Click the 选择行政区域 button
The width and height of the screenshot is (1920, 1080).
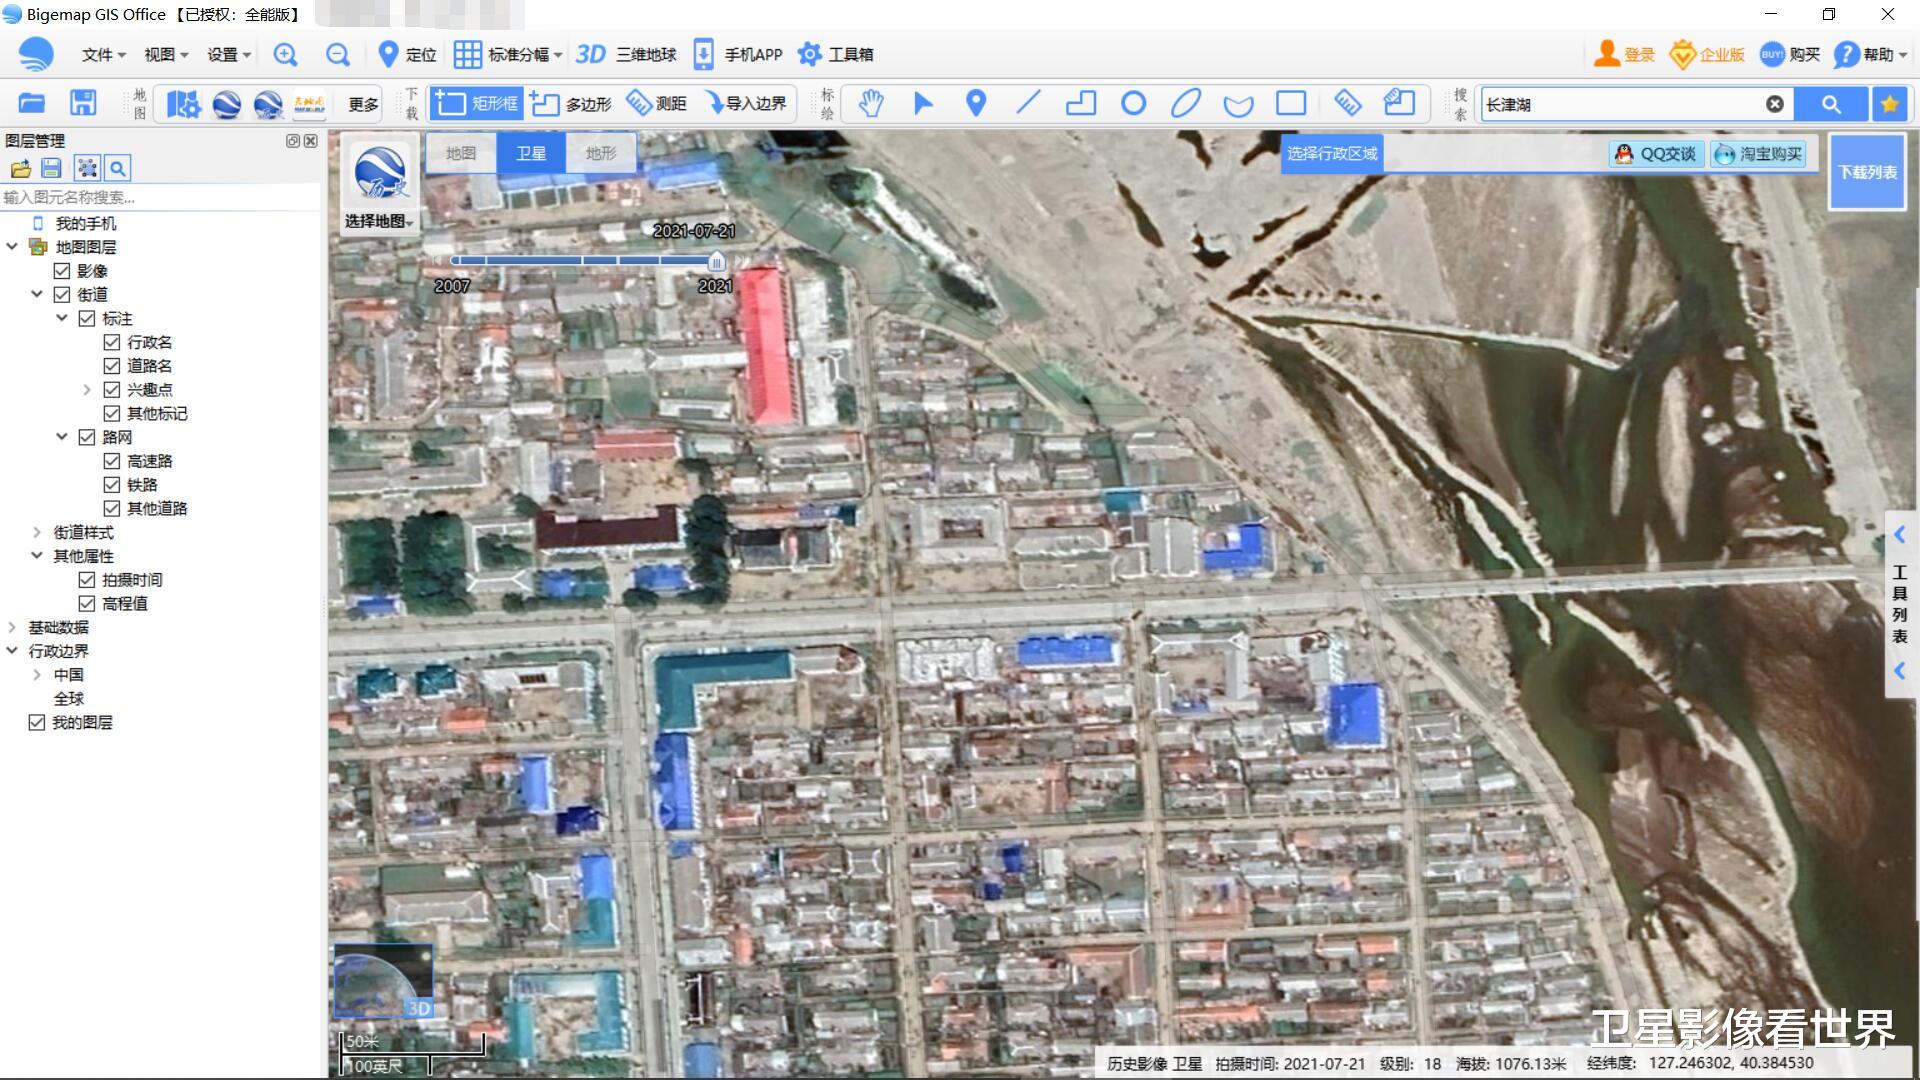(1331, 154)
